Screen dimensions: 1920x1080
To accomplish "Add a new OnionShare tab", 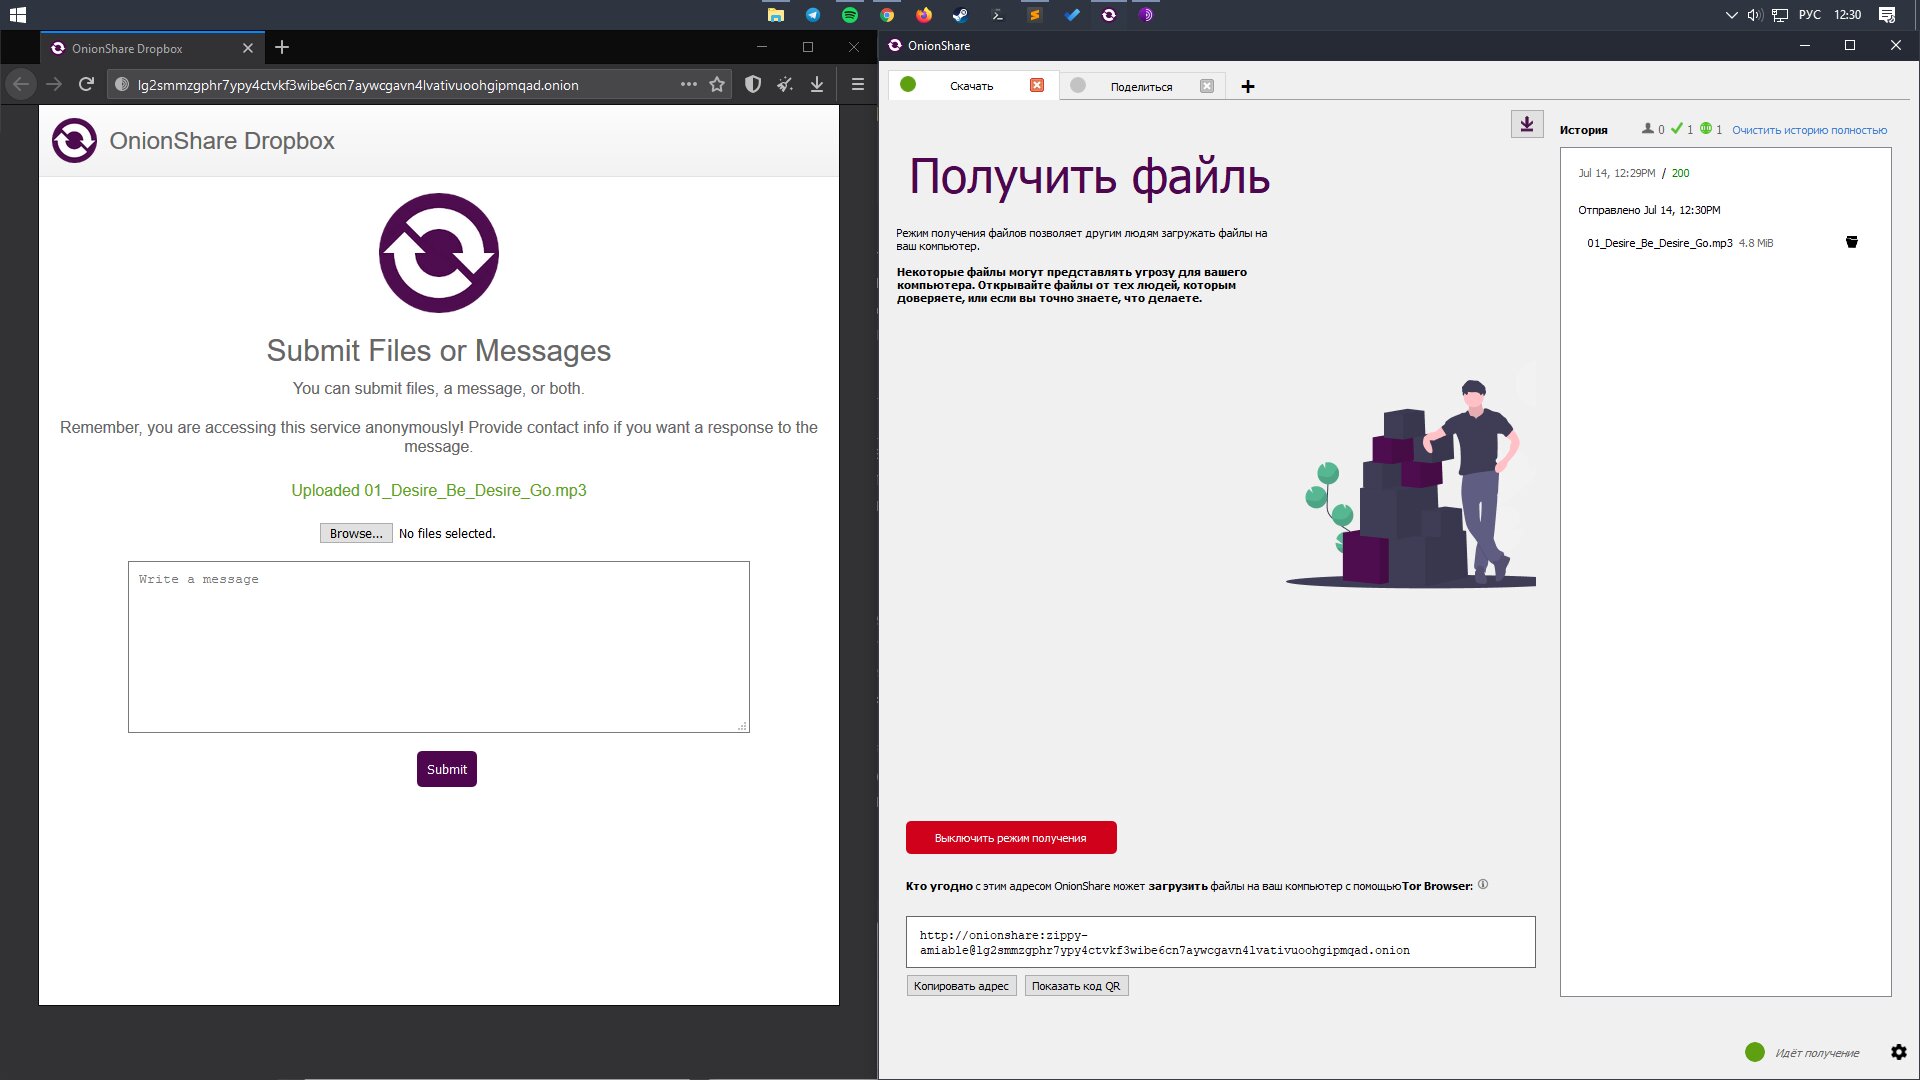I will point(1248,86).
